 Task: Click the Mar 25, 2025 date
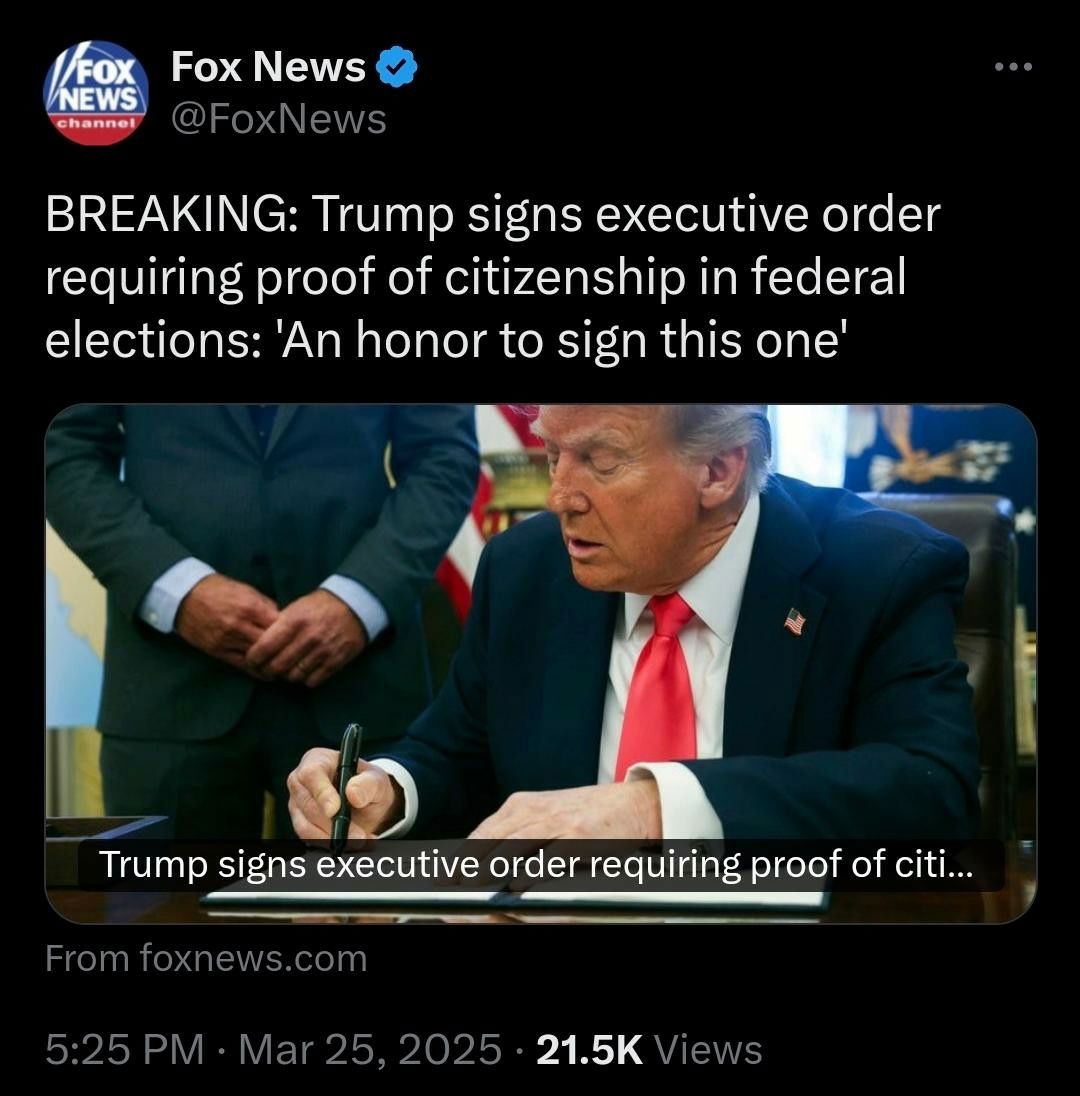pos(370,1050)
